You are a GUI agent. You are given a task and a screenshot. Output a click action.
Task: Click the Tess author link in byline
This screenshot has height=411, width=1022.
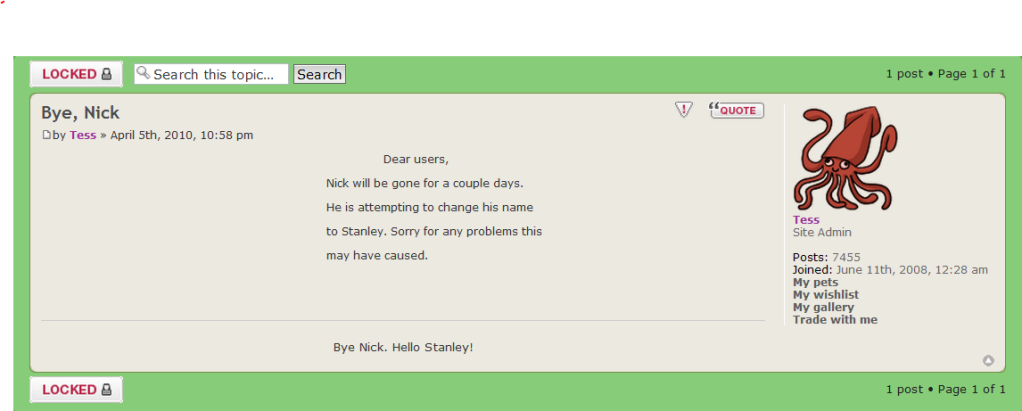[x=83, y=135]
